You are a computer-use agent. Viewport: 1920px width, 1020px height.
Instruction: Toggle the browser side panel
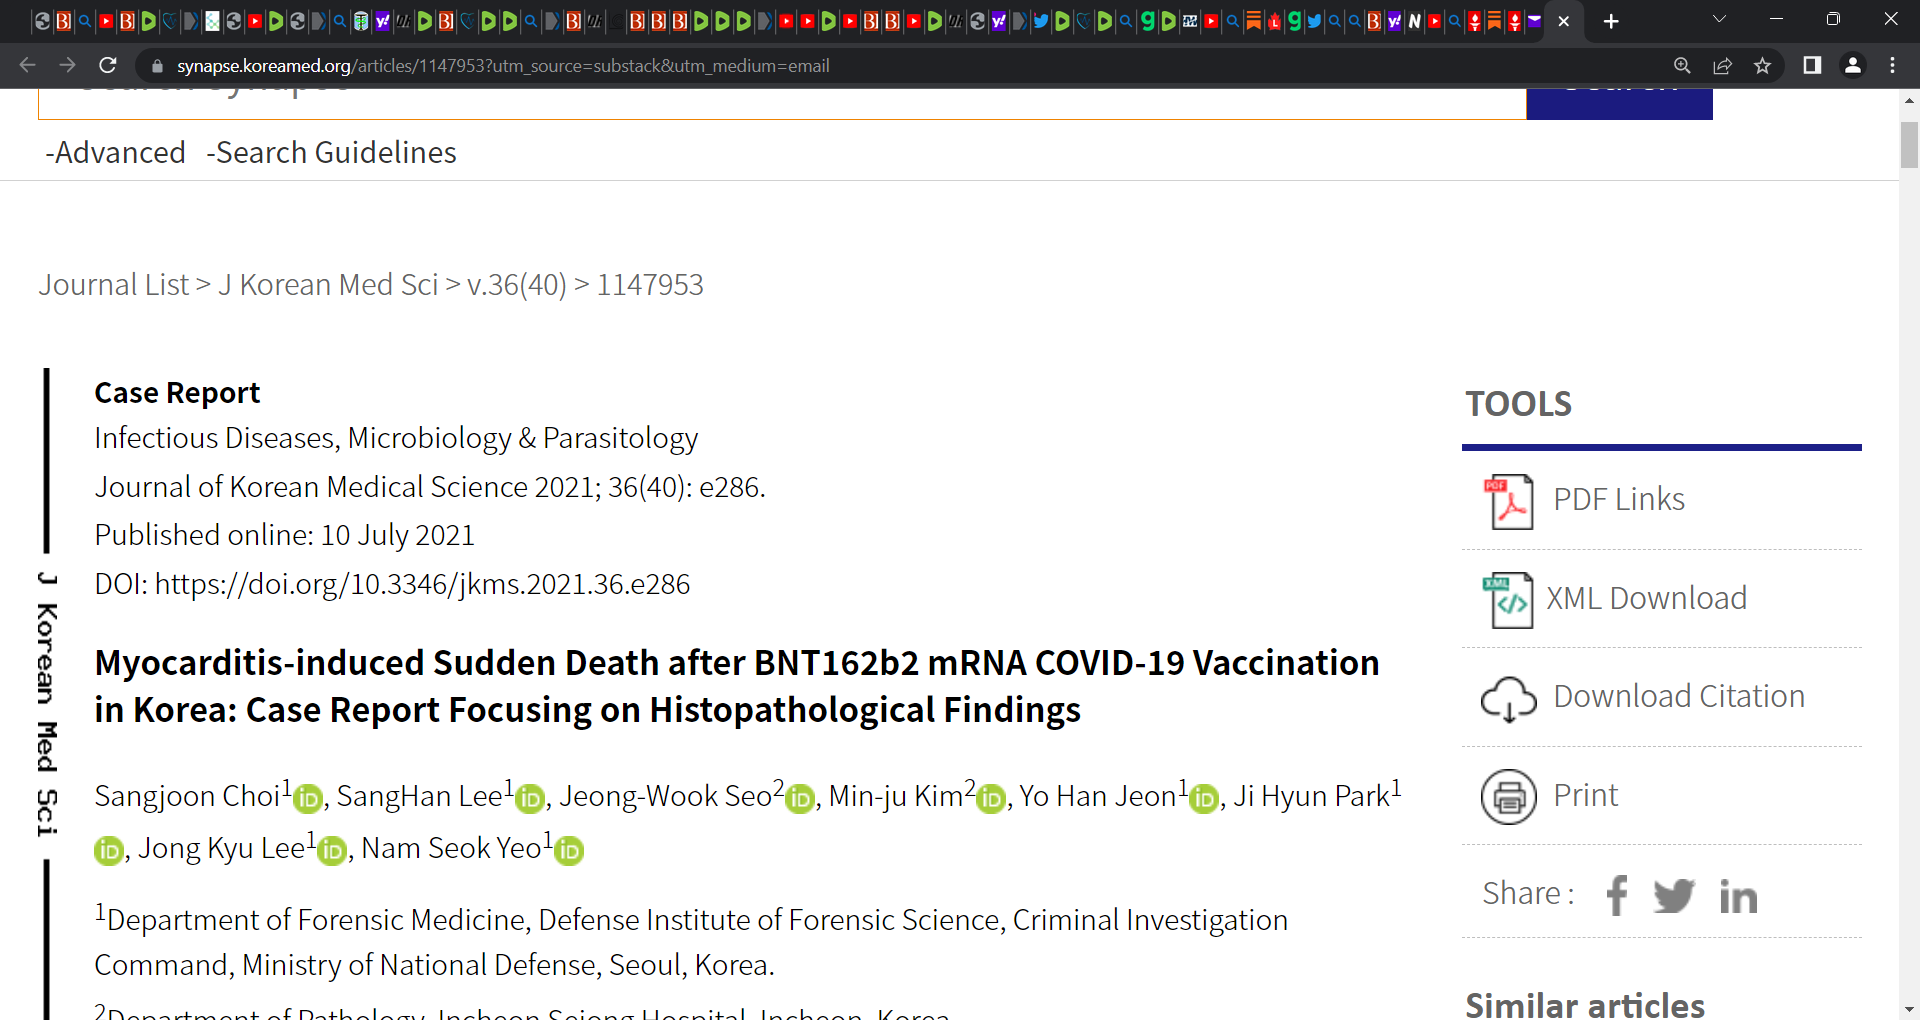1811,65
